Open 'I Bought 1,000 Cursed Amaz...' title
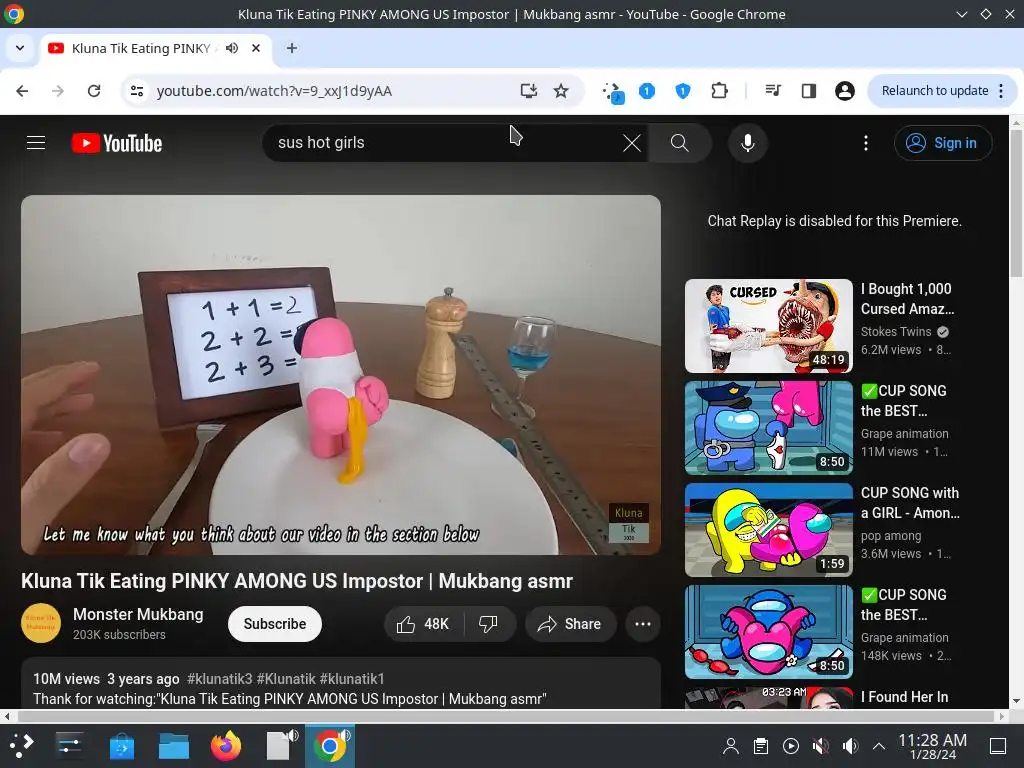1024x768 pixels. click(x=907, y=298)
